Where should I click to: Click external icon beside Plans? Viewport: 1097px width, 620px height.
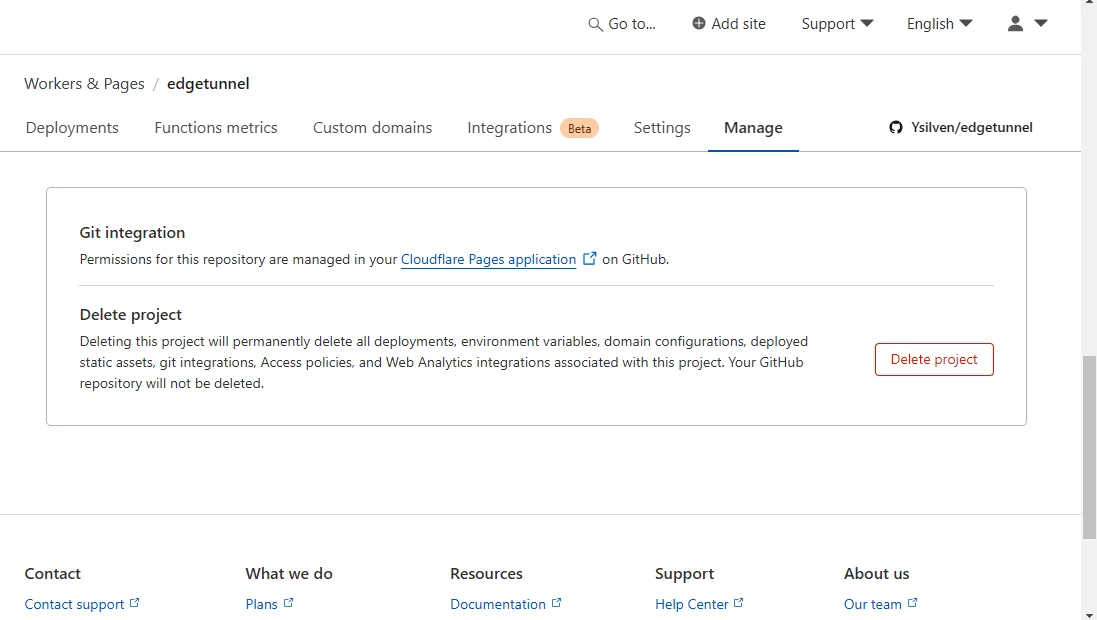(x=288, y=603)
